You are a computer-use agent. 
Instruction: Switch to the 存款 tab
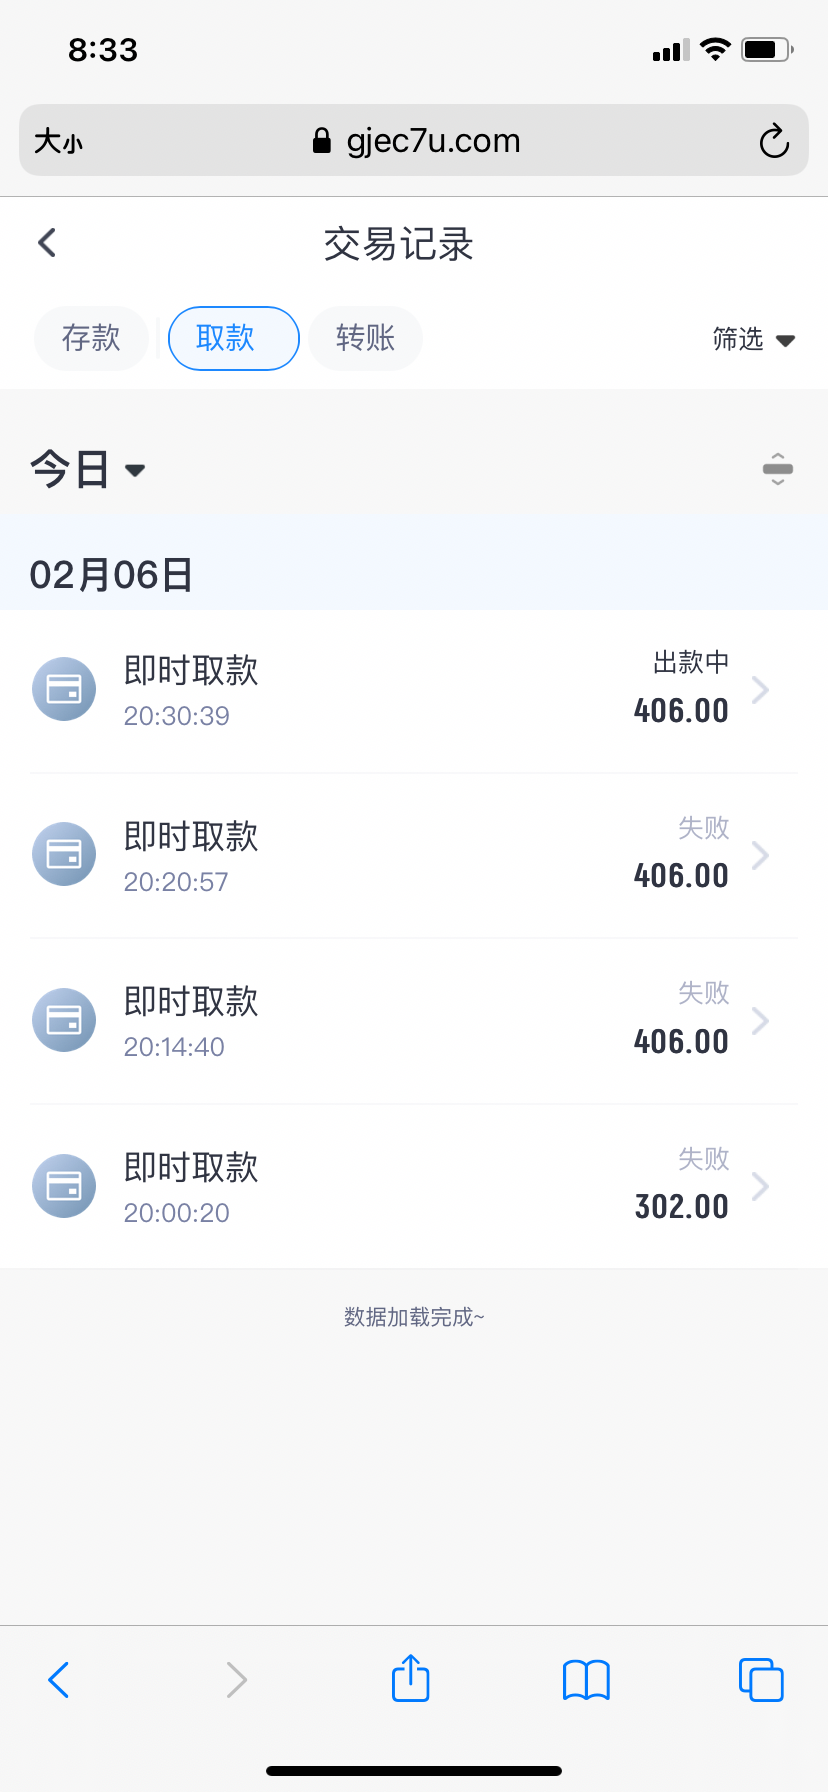point(91,338)
